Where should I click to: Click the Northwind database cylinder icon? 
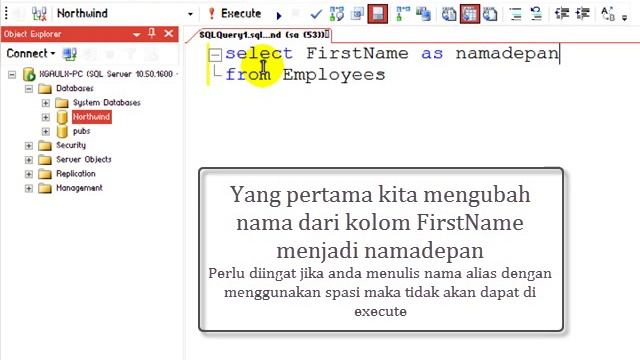click(62, 117)
